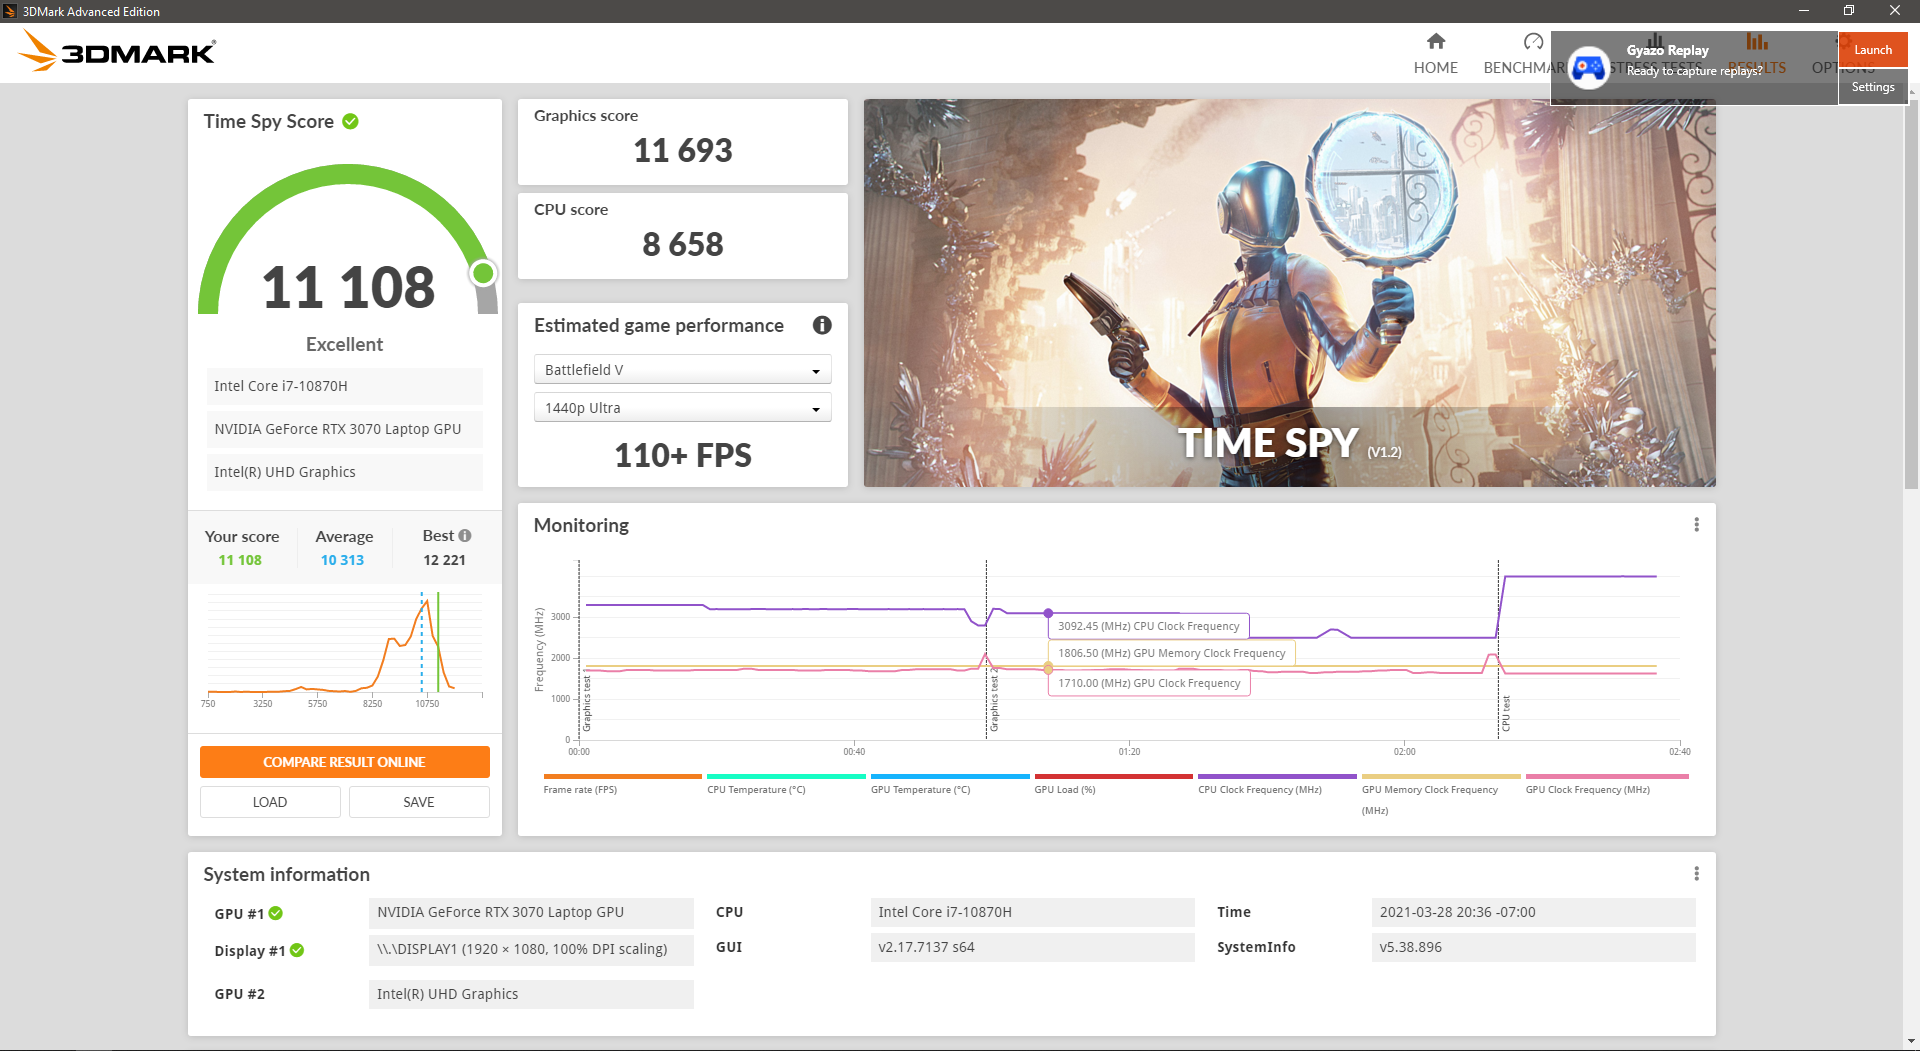Minimize the 3DMark window
This screenshot has width=1920, height=1051.
[1804, 11]
